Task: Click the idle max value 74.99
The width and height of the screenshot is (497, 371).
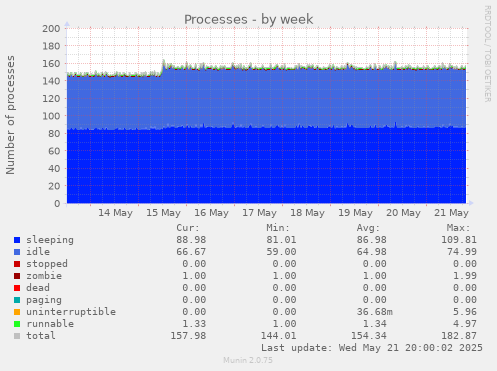Action: 462,252
